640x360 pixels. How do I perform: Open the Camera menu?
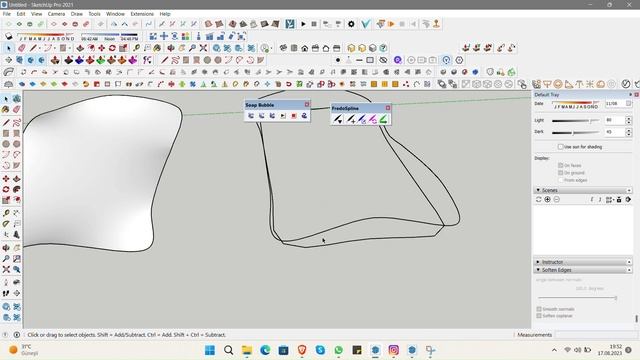(56, 14)
